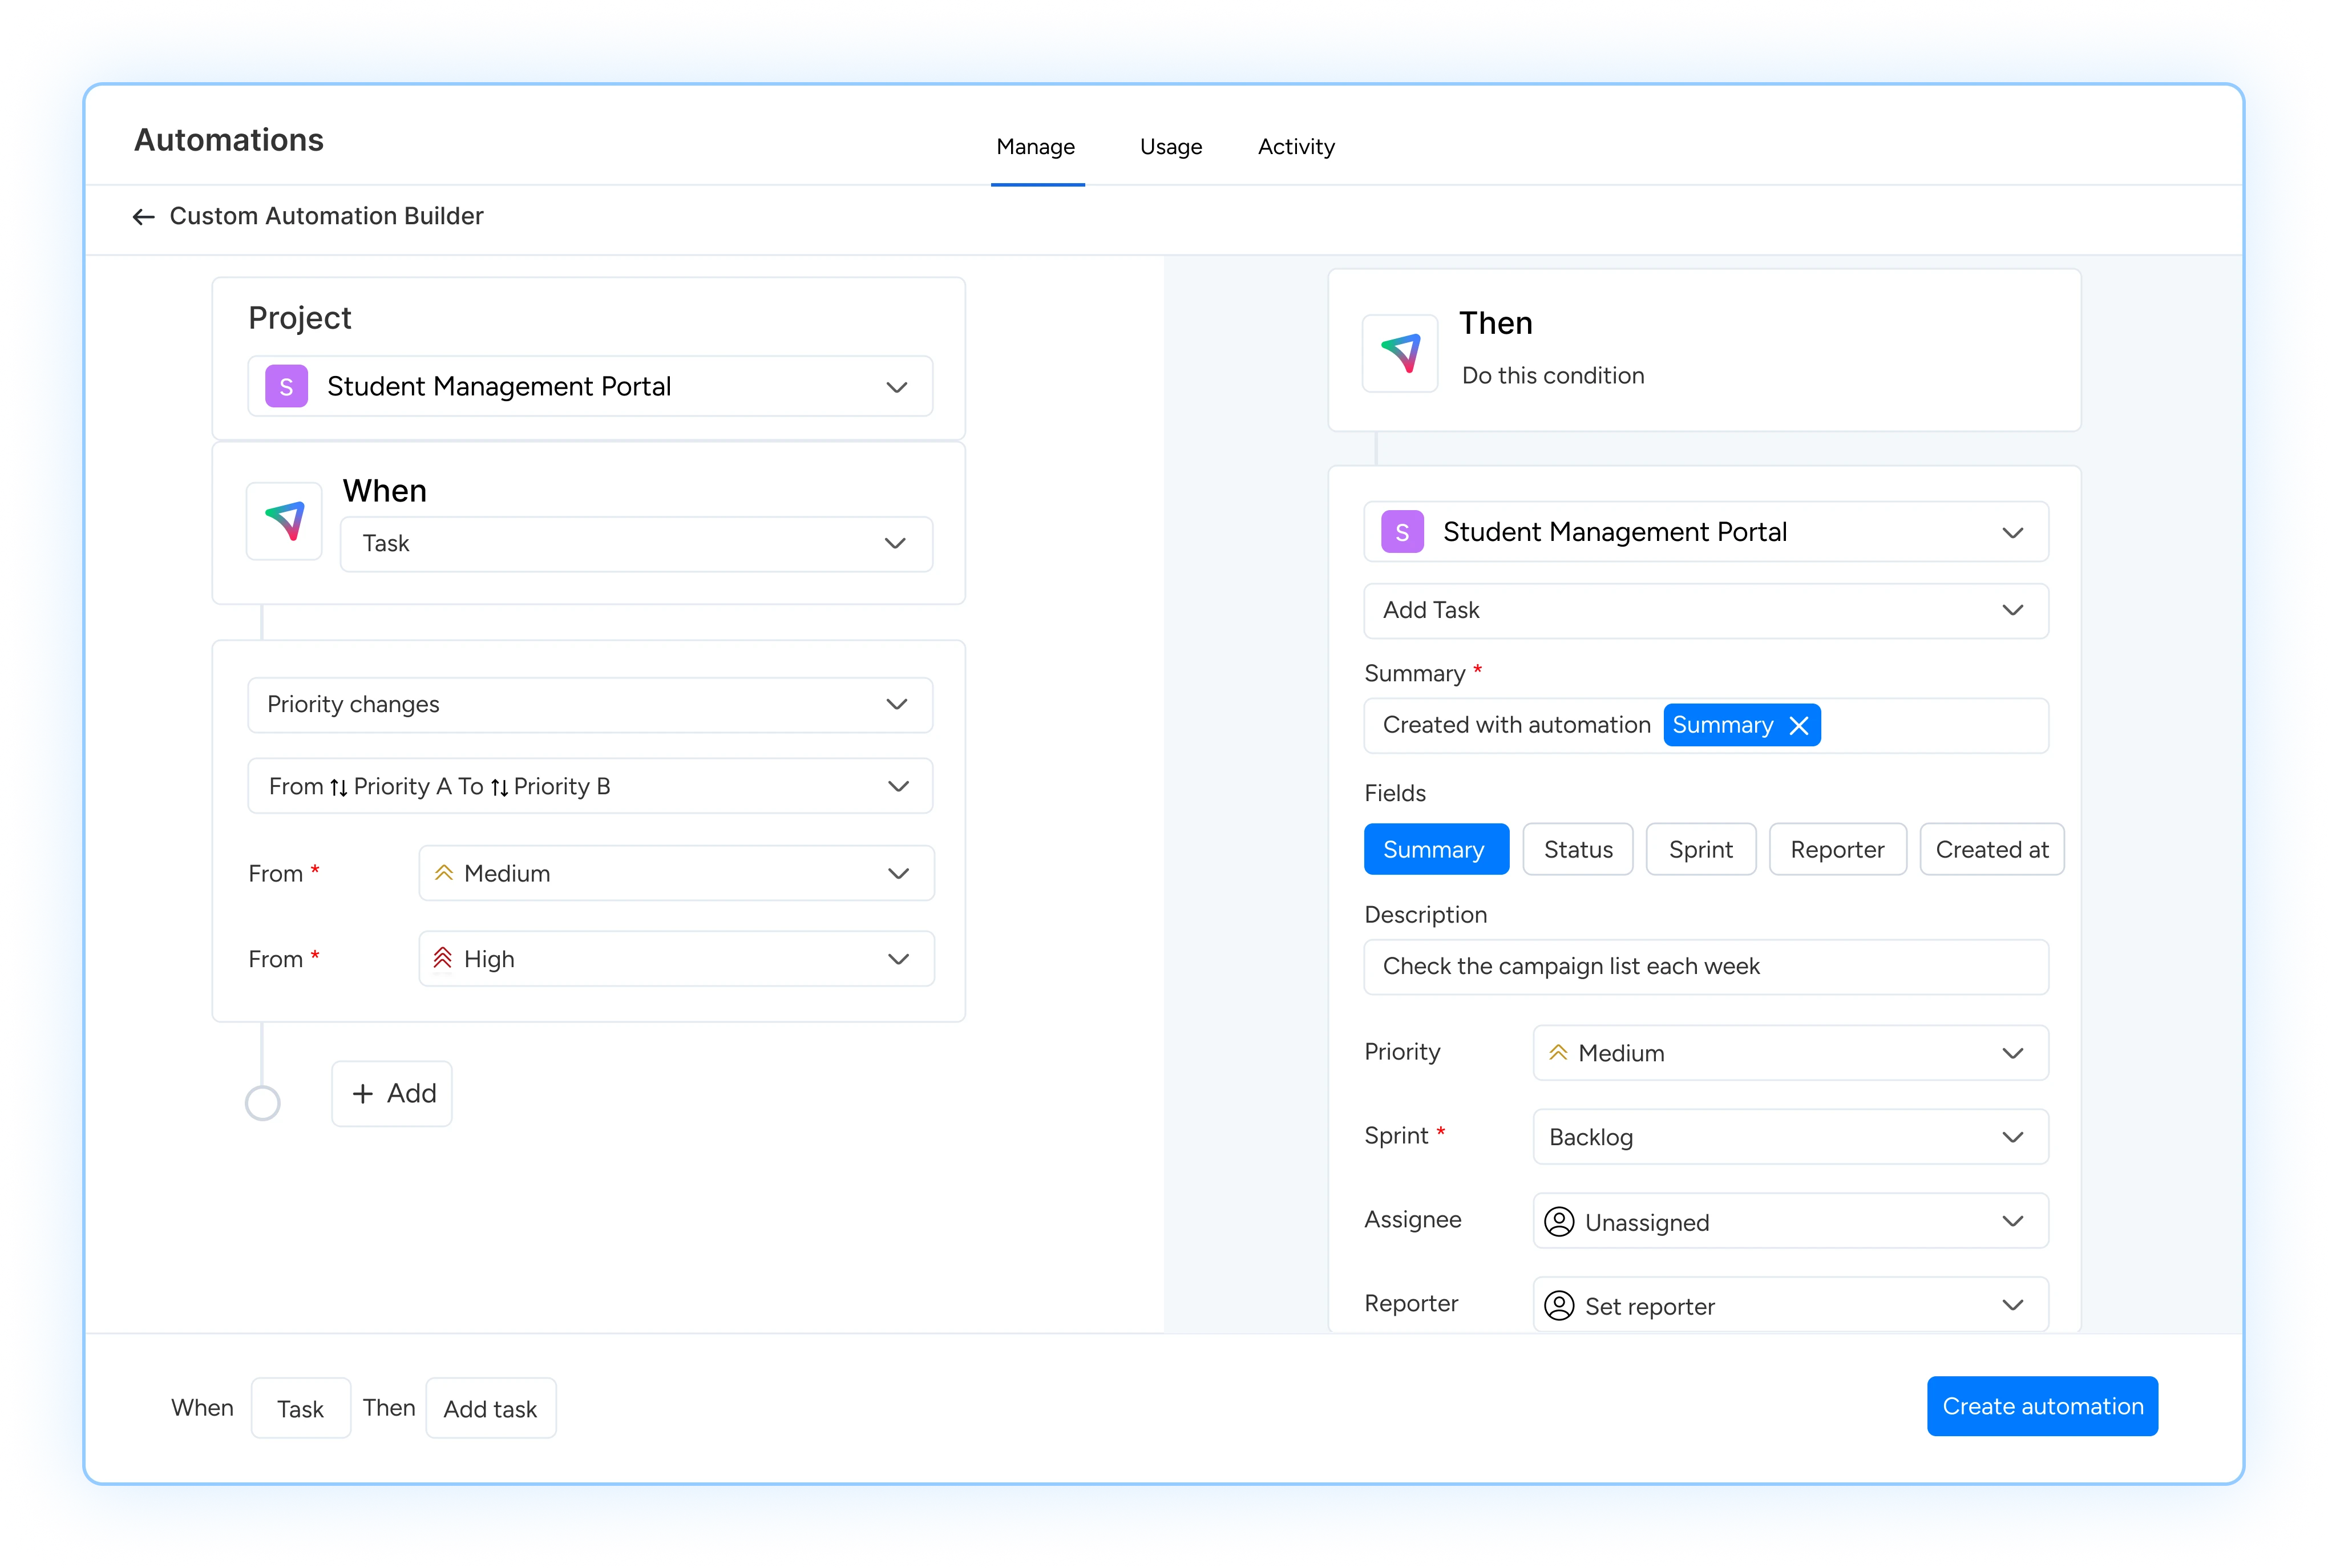Click the empty circle node under trigger

[x=262, y=1104]
